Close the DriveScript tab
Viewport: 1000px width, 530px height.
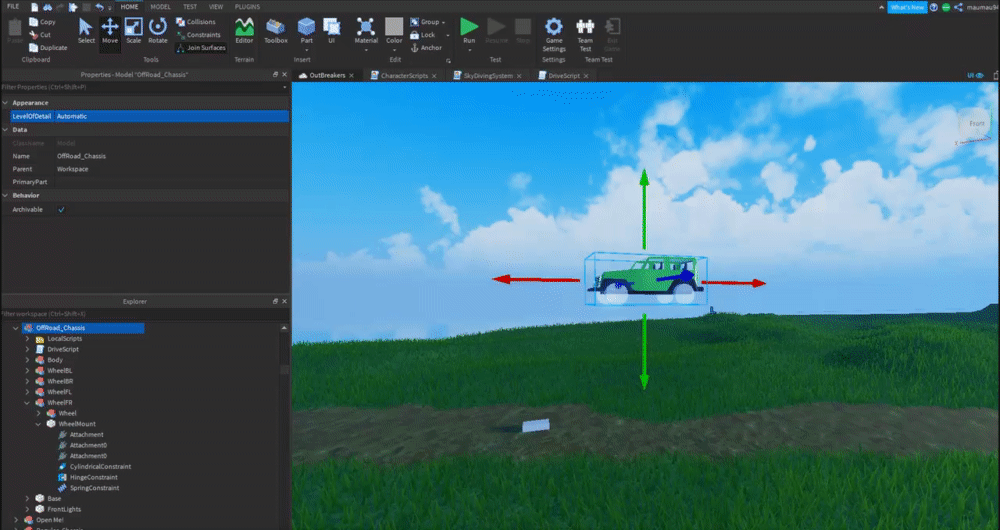click(x=585, y=75)
